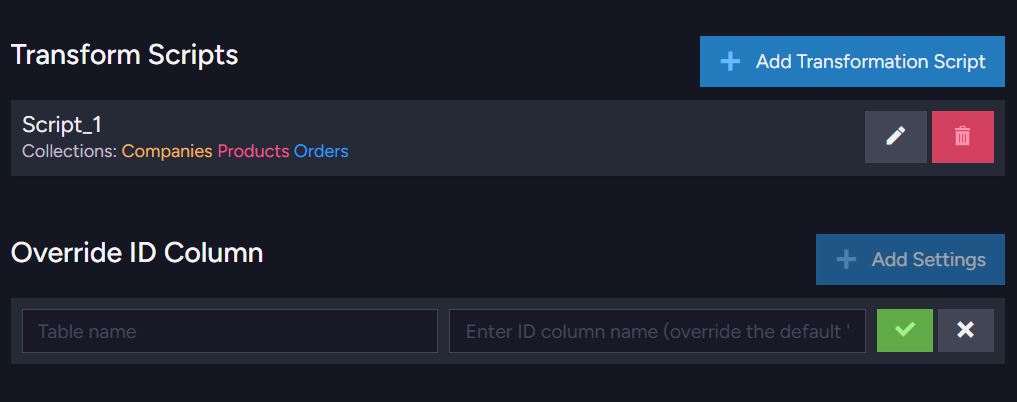Focus the Enter ID column name field

[x=657, y=331]
